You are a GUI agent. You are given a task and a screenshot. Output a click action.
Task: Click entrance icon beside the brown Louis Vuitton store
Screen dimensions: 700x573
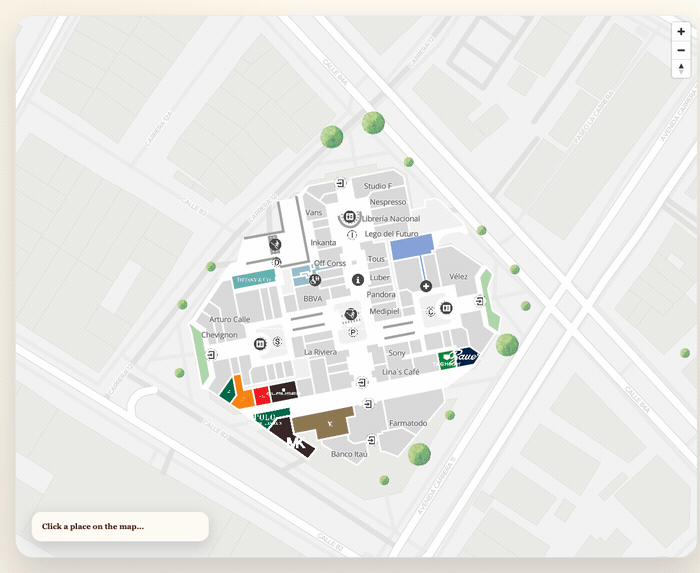[367, 404]
